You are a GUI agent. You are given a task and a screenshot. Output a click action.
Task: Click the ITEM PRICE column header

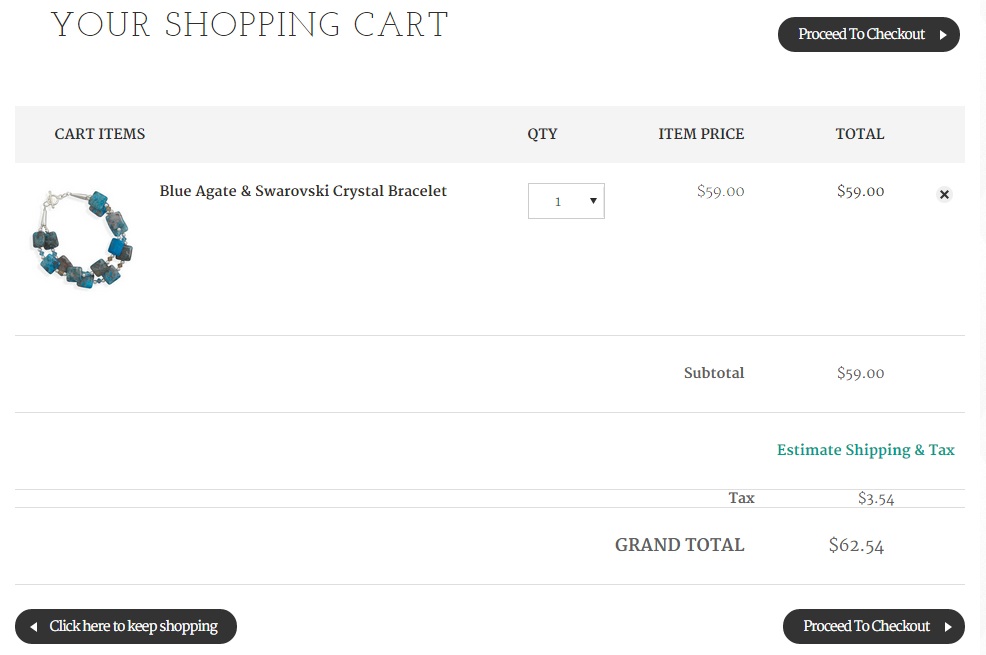coord(701,134)
